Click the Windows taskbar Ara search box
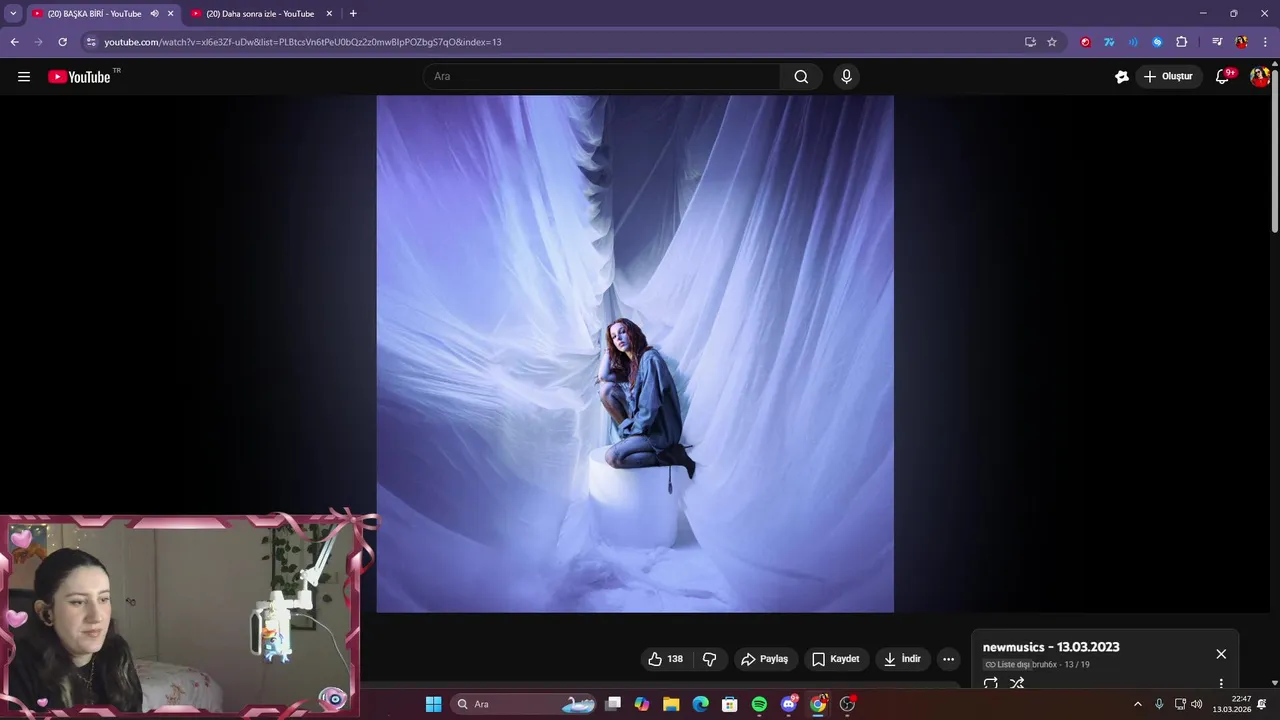This screenshot has height=720, width=1280. 525,704
